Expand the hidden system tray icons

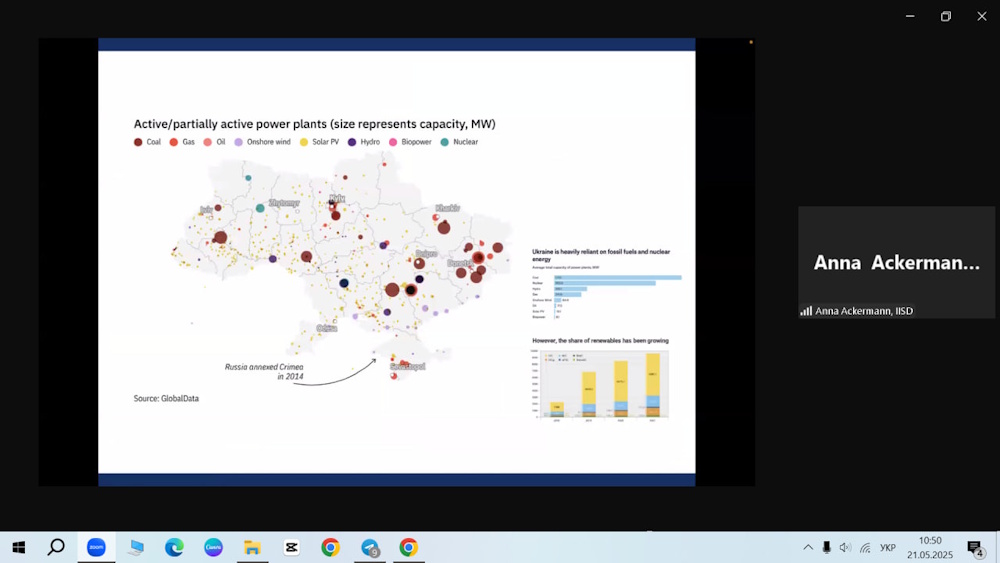pos(808,547)
